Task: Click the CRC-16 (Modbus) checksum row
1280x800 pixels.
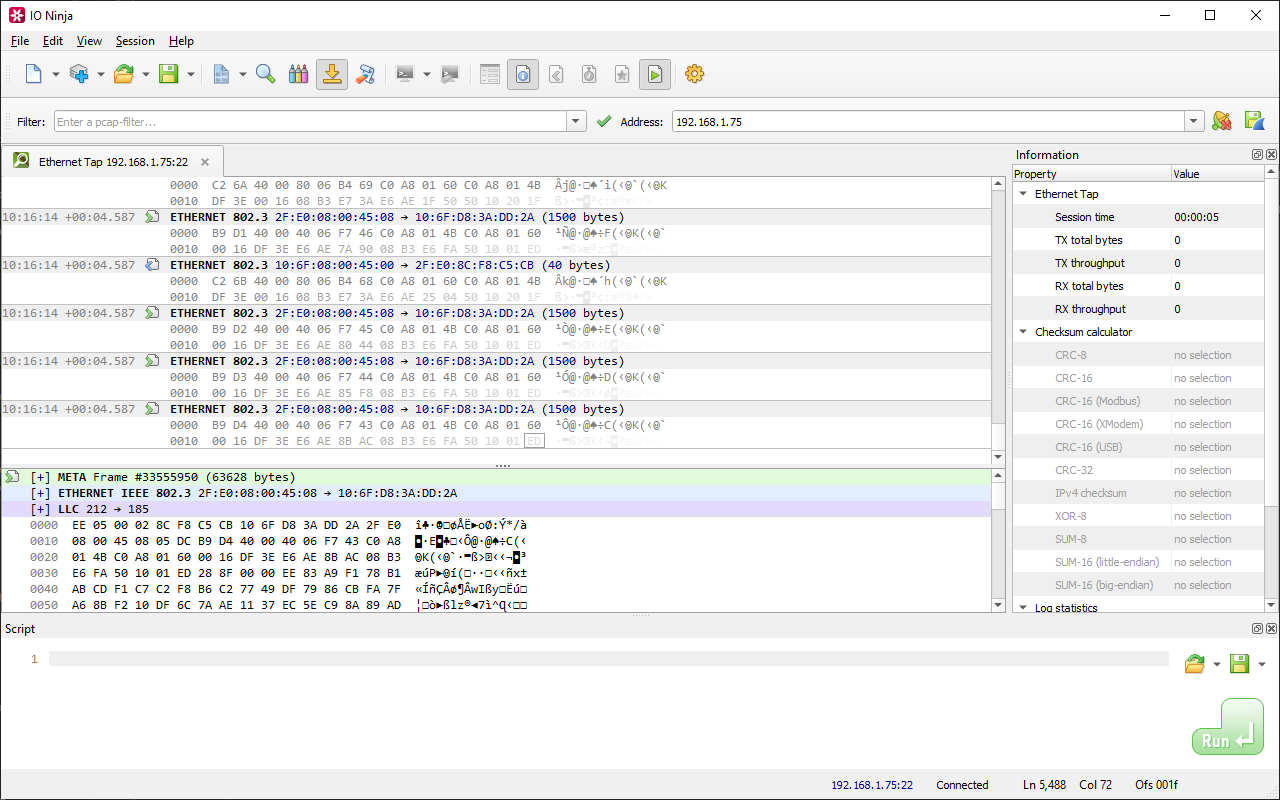Action: pyautogui.click(x=1139, y=401)
